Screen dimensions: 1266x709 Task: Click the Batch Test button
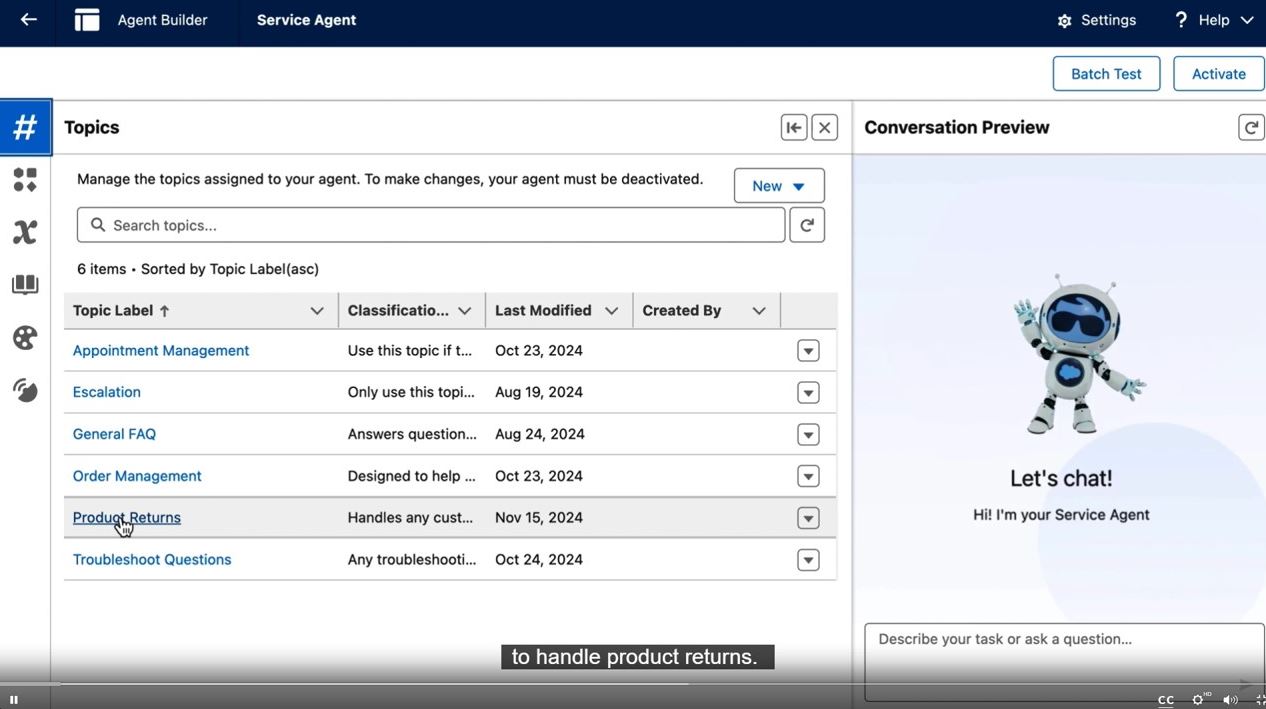(1106, 74)
